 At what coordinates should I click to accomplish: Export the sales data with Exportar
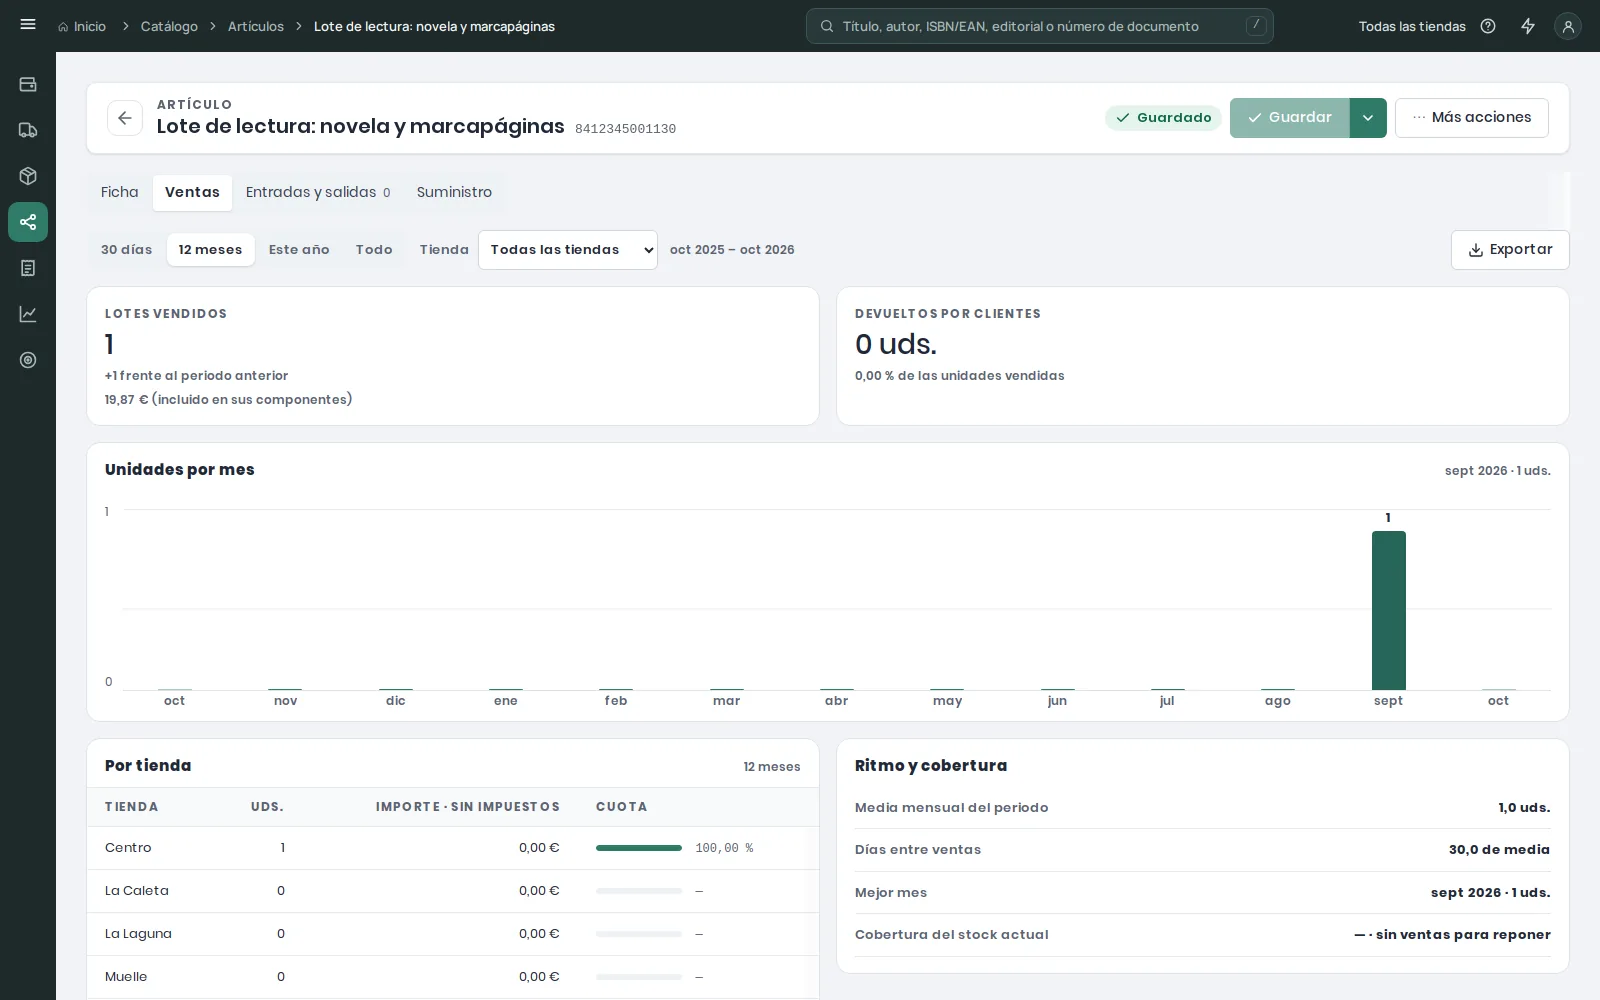[1510, 250]
